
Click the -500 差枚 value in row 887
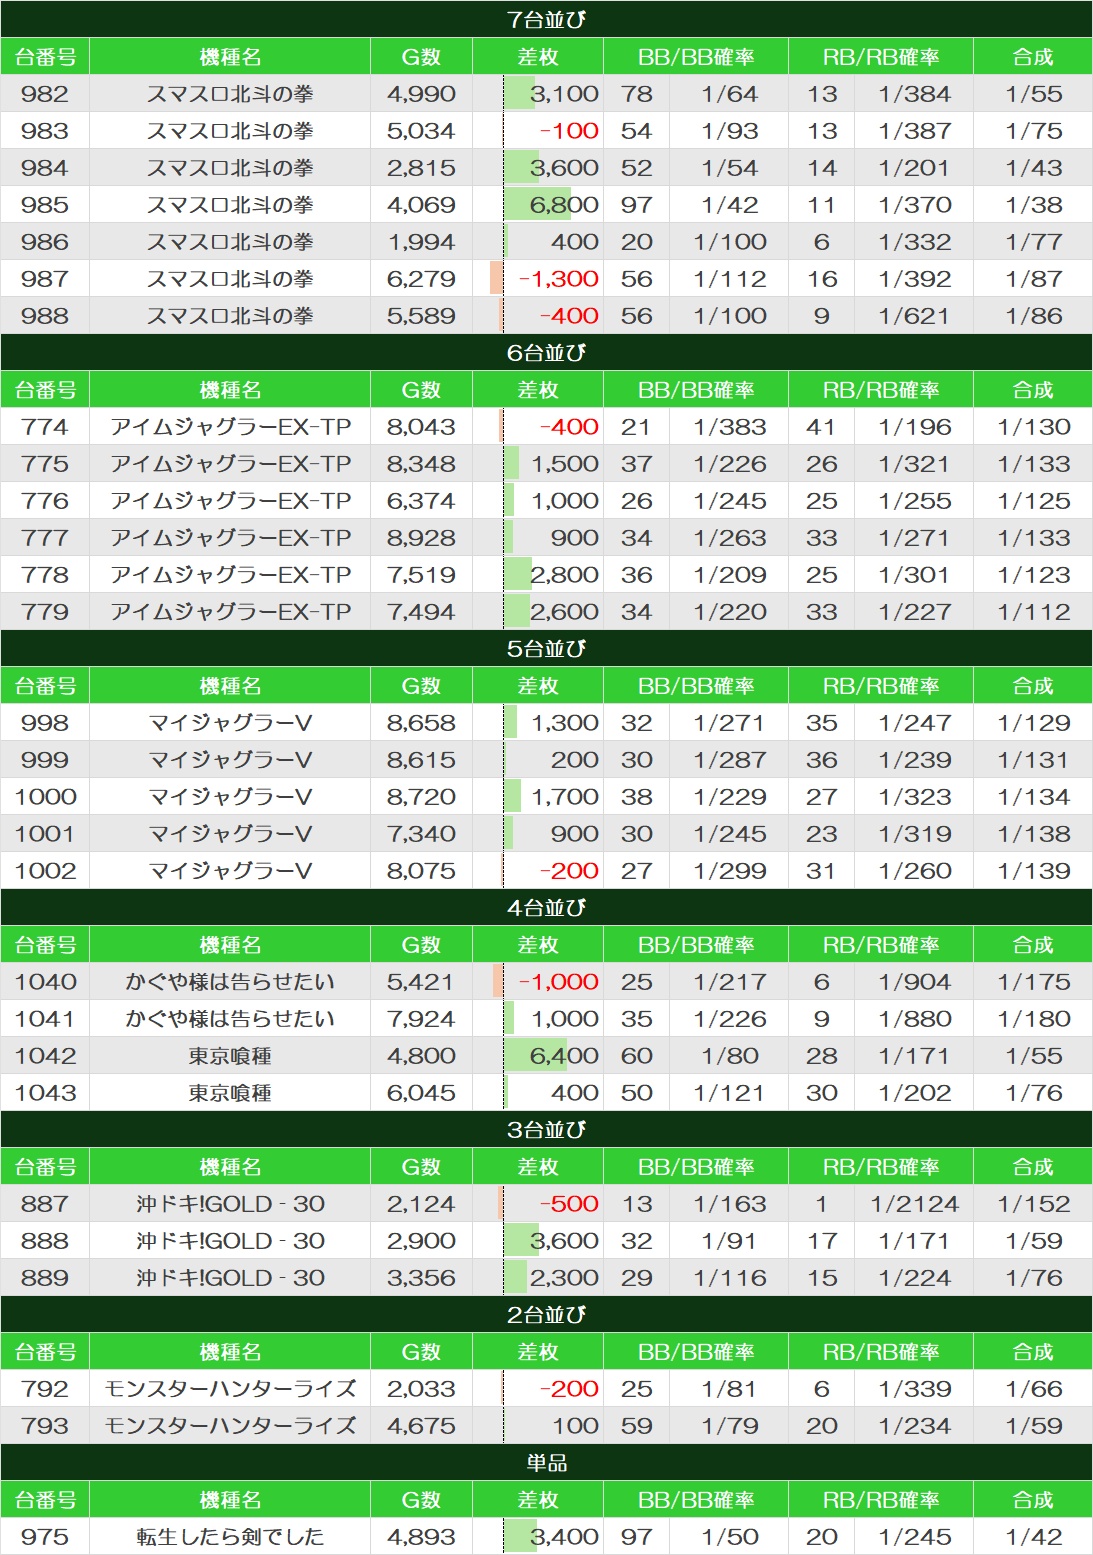569,1204
